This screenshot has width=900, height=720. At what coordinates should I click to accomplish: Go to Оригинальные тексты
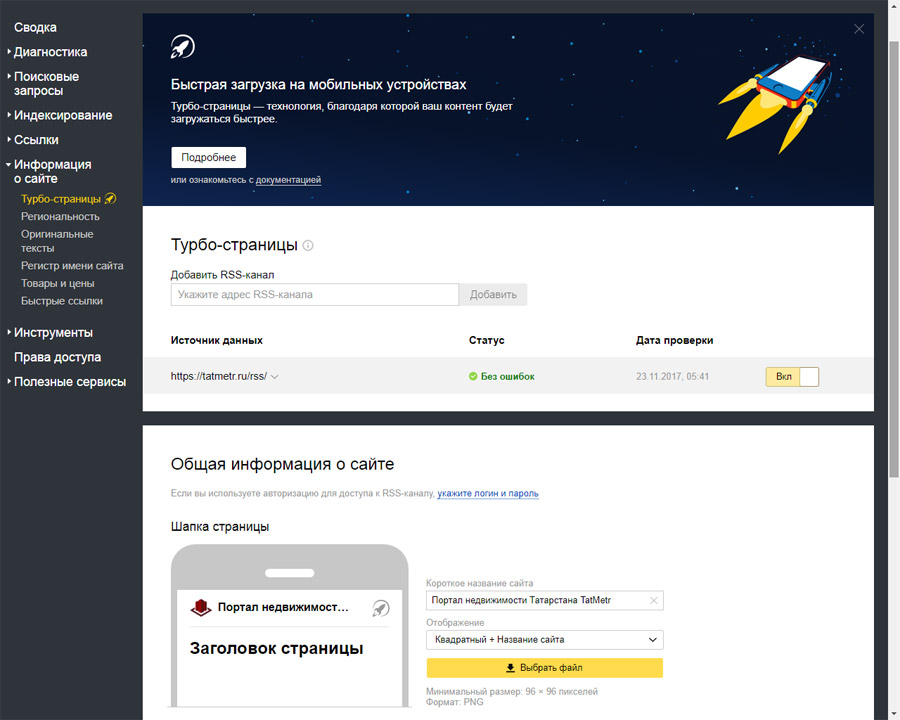(57, 241)
